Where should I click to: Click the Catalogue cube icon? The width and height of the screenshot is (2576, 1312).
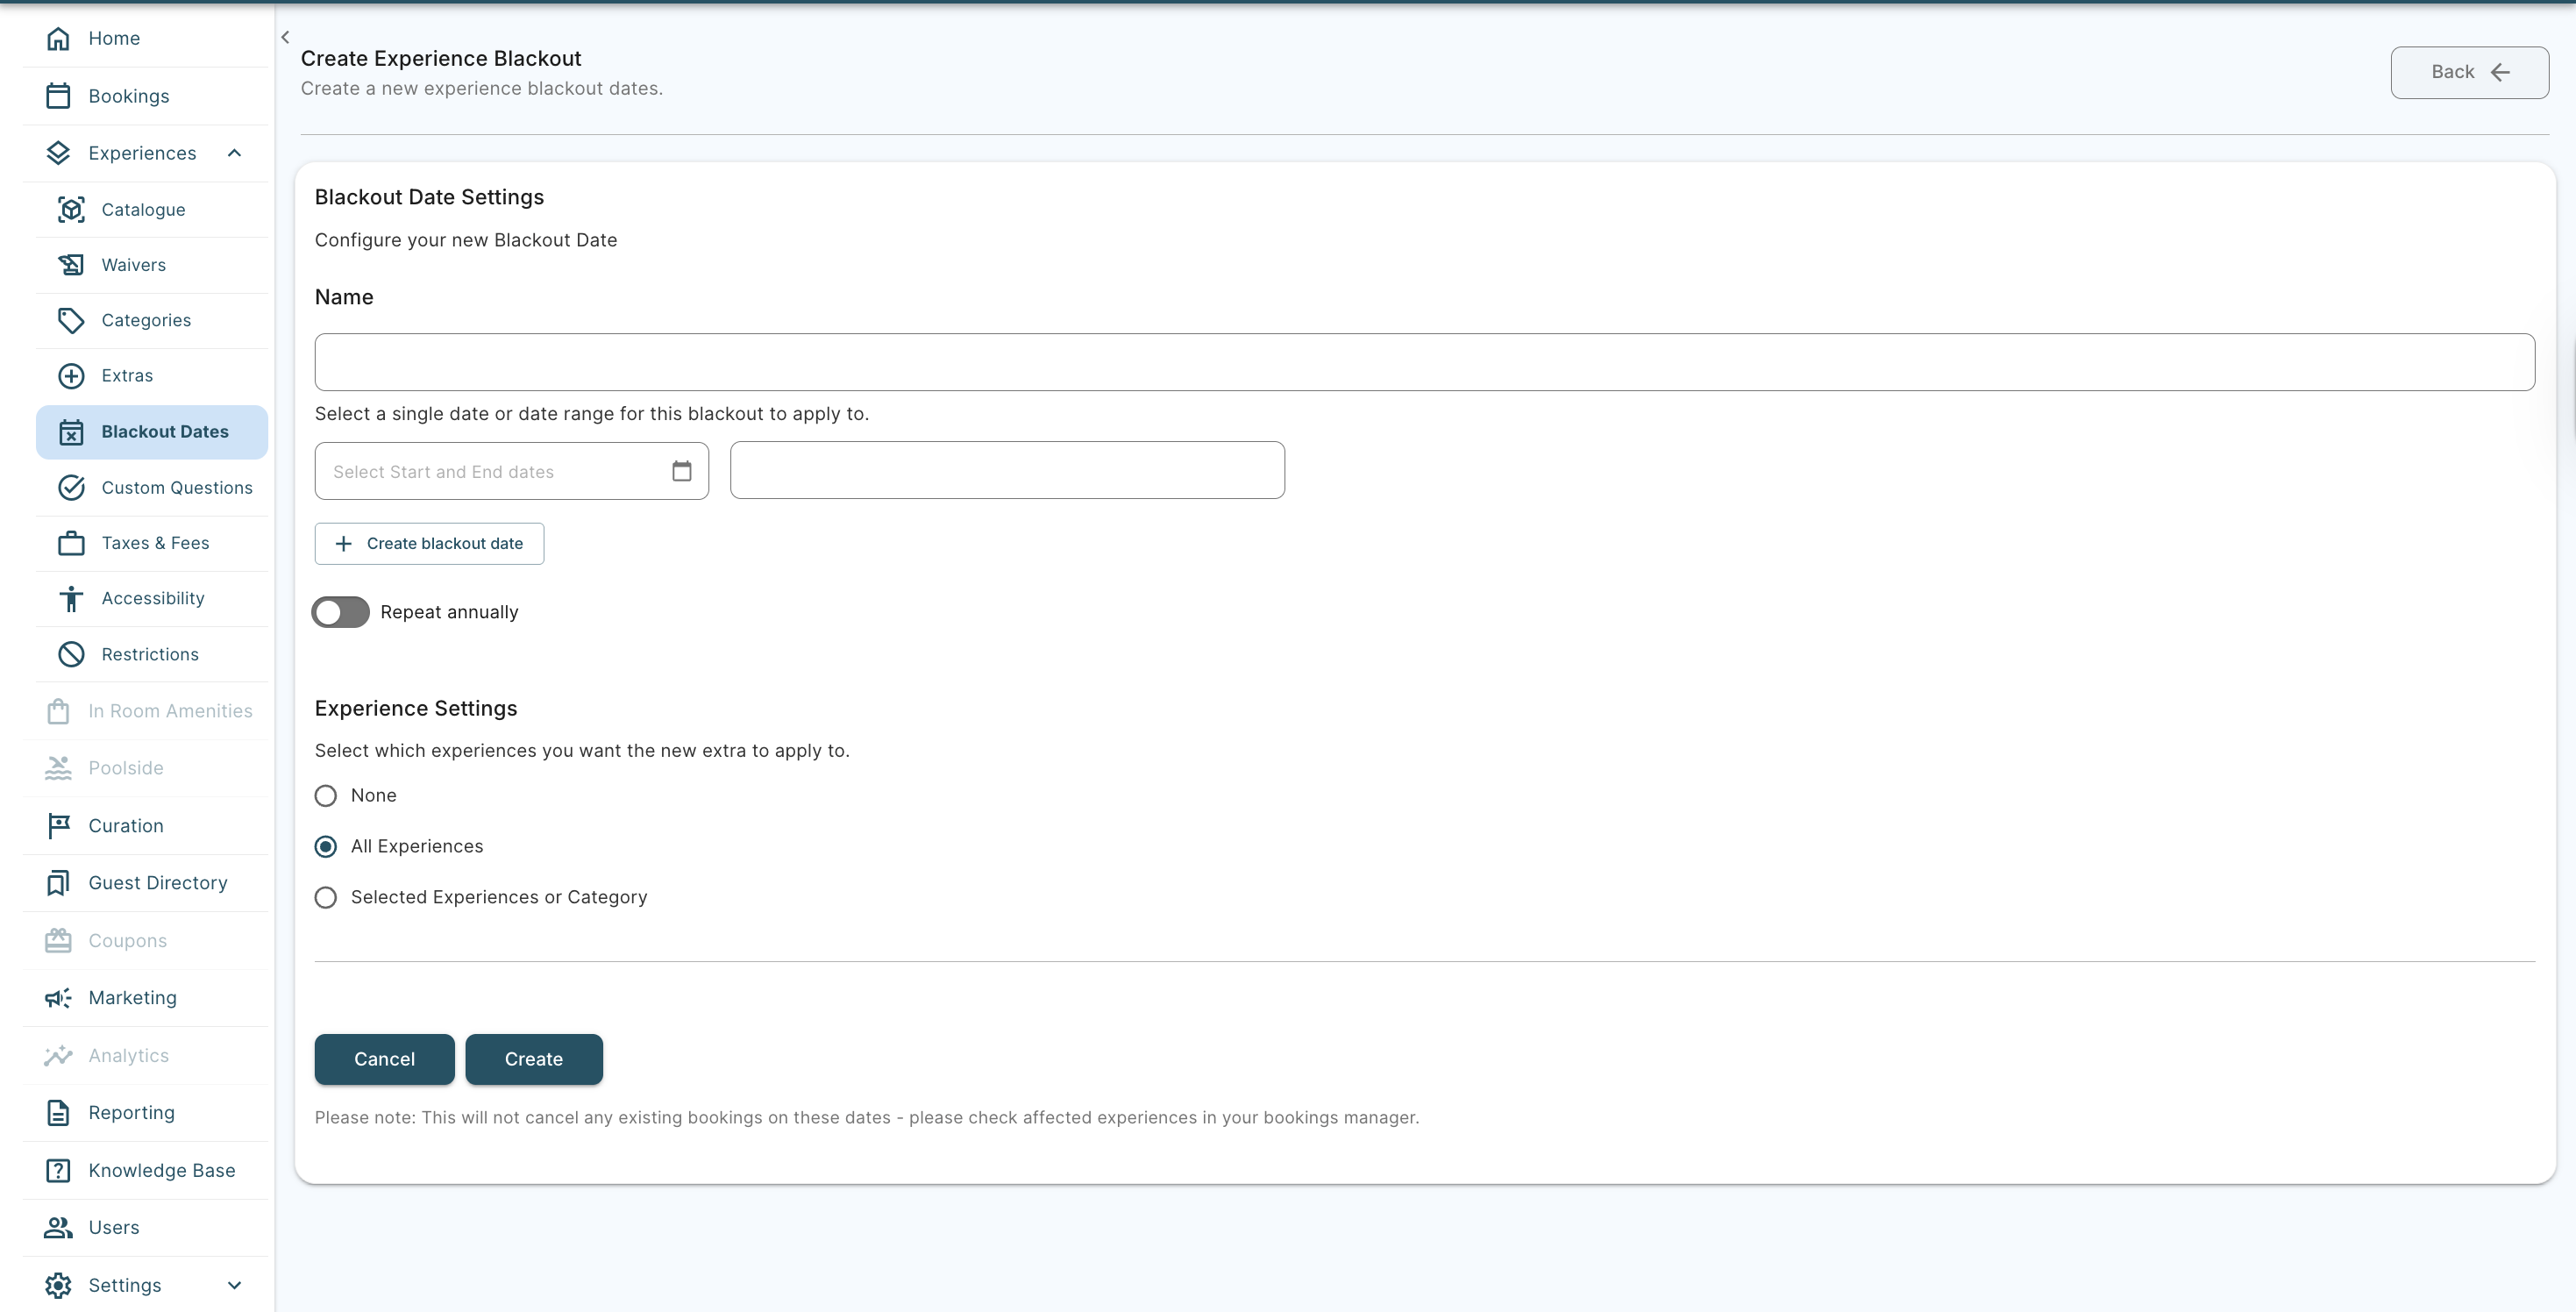[x=71, y=210]
